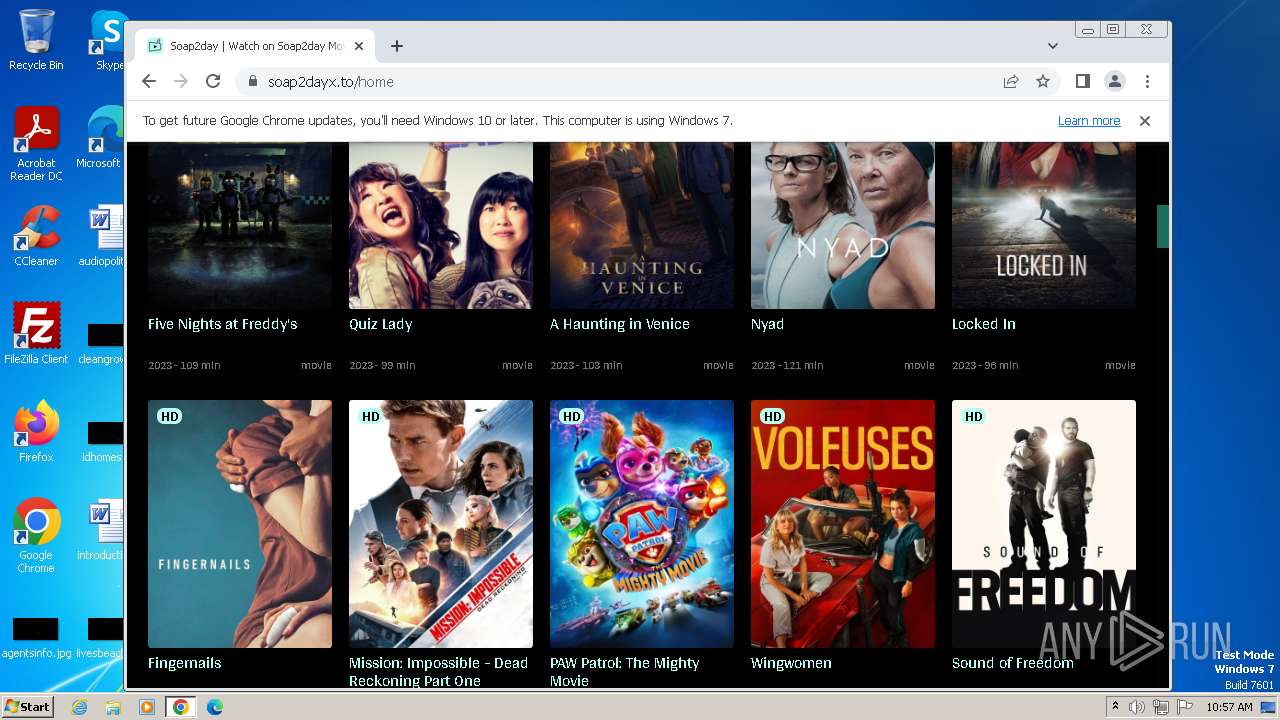Open Google Chrome desktop shortcut
The width and height of the screenshot is (1280, 720).
36,535
